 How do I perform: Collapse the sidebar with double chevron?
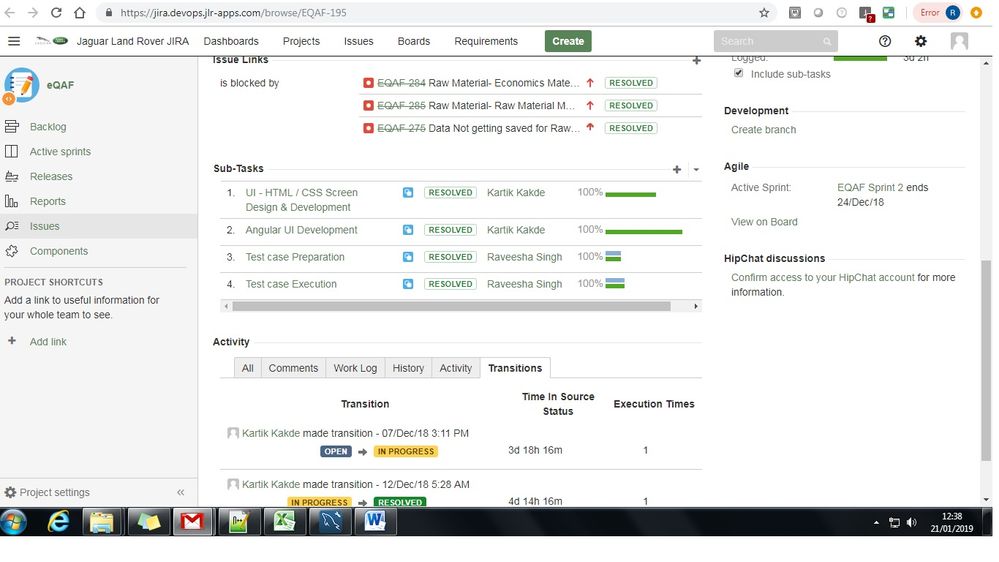(x=180, y=493)
